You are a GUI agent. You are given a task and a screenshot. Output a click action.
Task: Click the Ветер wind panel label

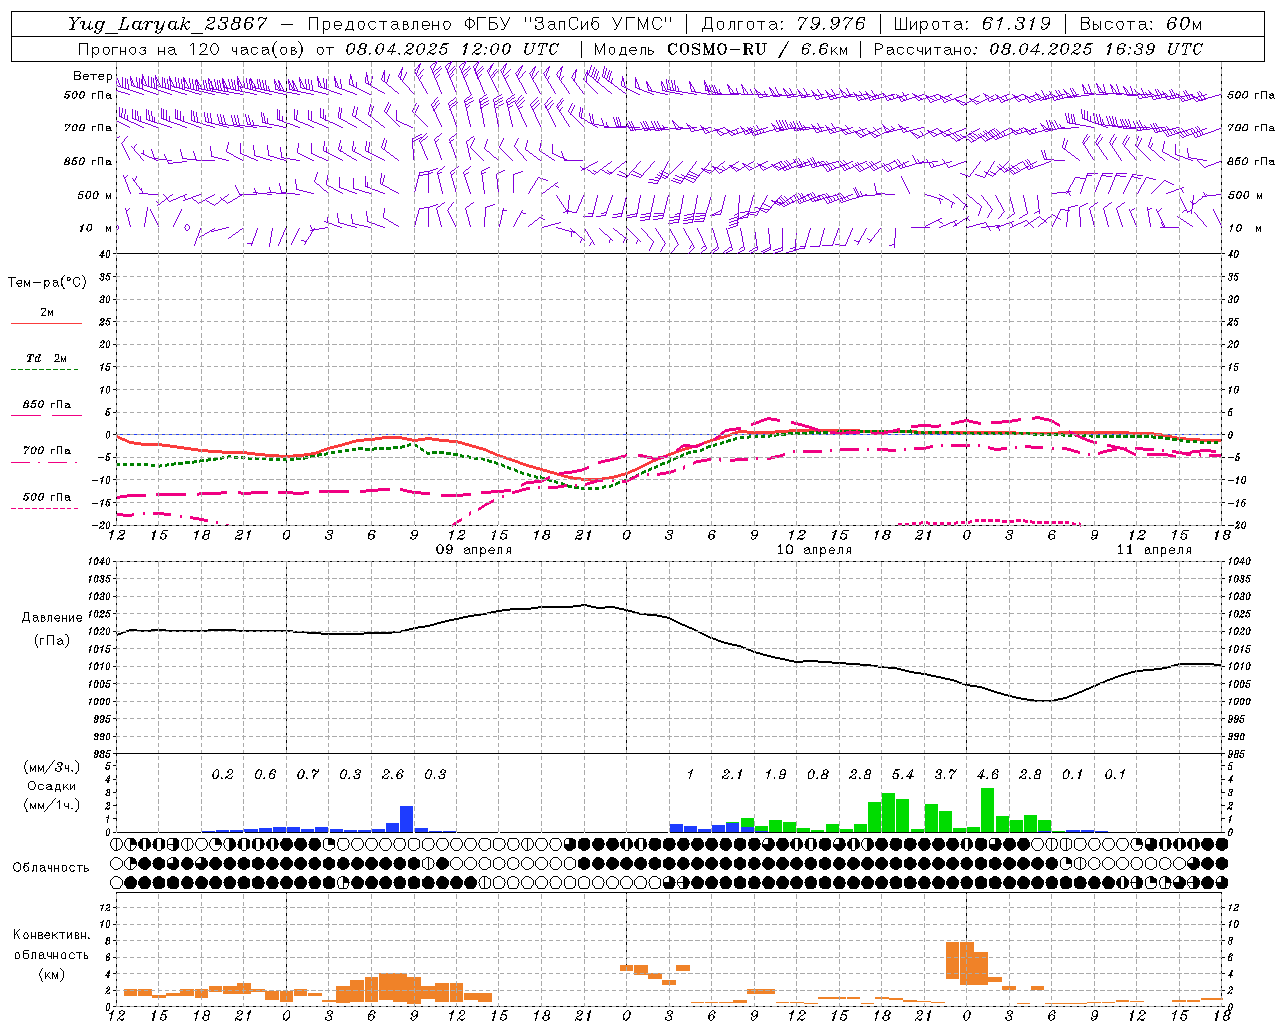tap(92, 77)
